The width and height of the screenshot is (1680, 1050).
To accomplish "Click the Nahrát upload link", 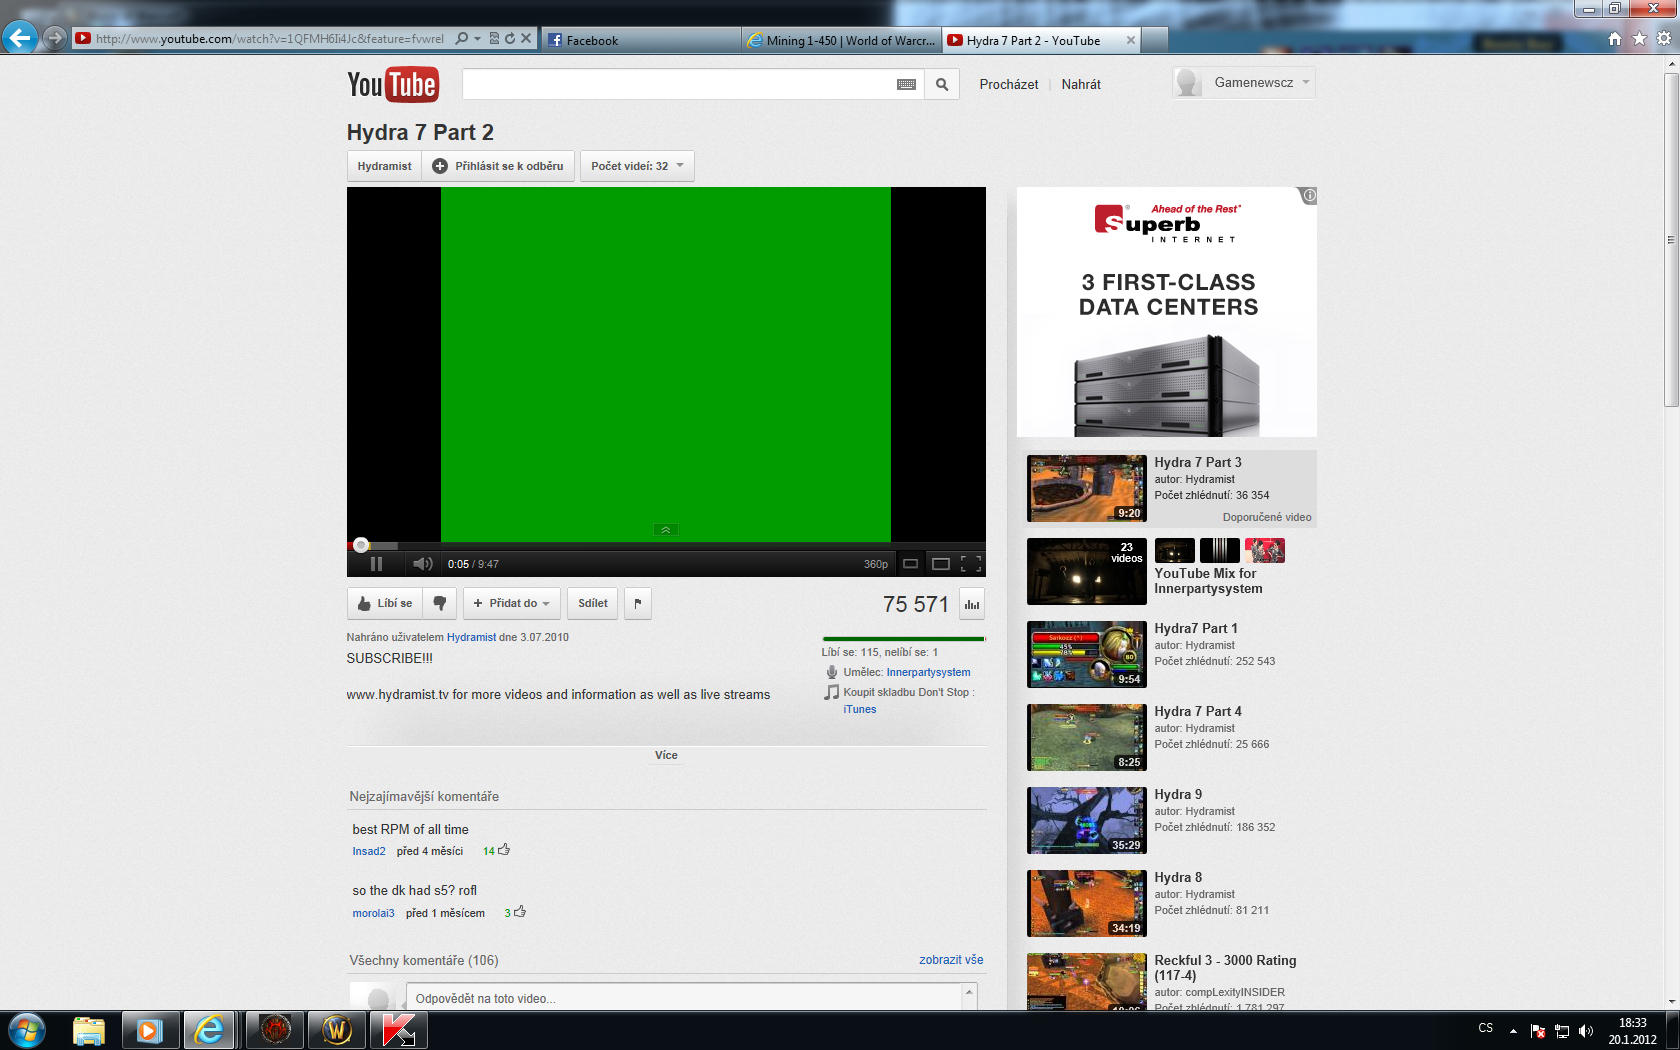I will [1081, 85].
